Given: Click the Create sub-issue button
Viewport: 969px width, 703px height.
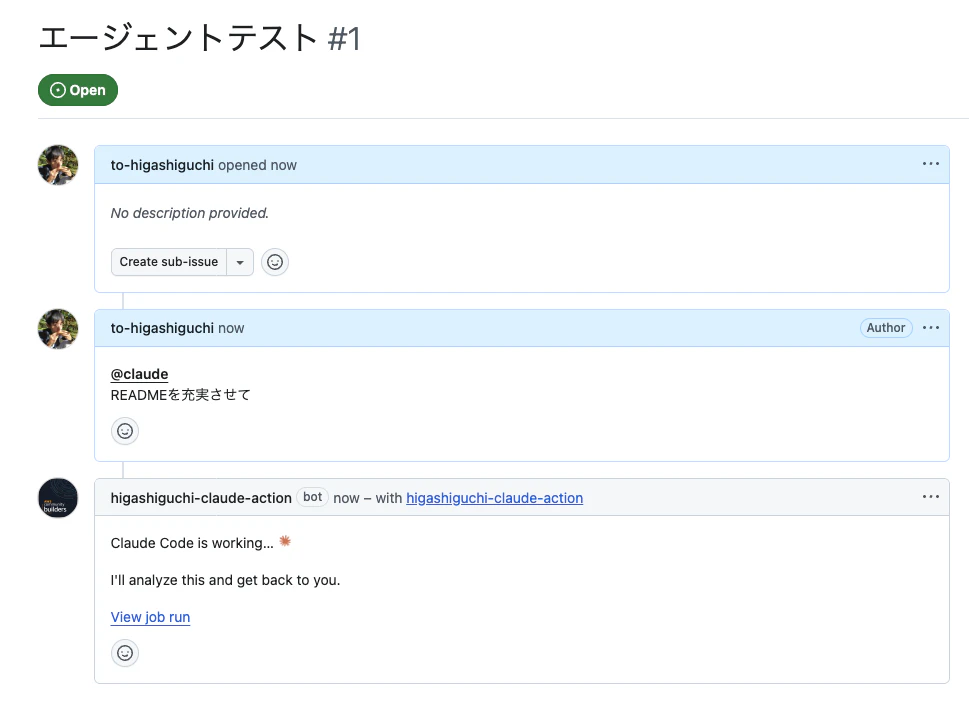Looking at the screenshot, I should pos(168,261).
